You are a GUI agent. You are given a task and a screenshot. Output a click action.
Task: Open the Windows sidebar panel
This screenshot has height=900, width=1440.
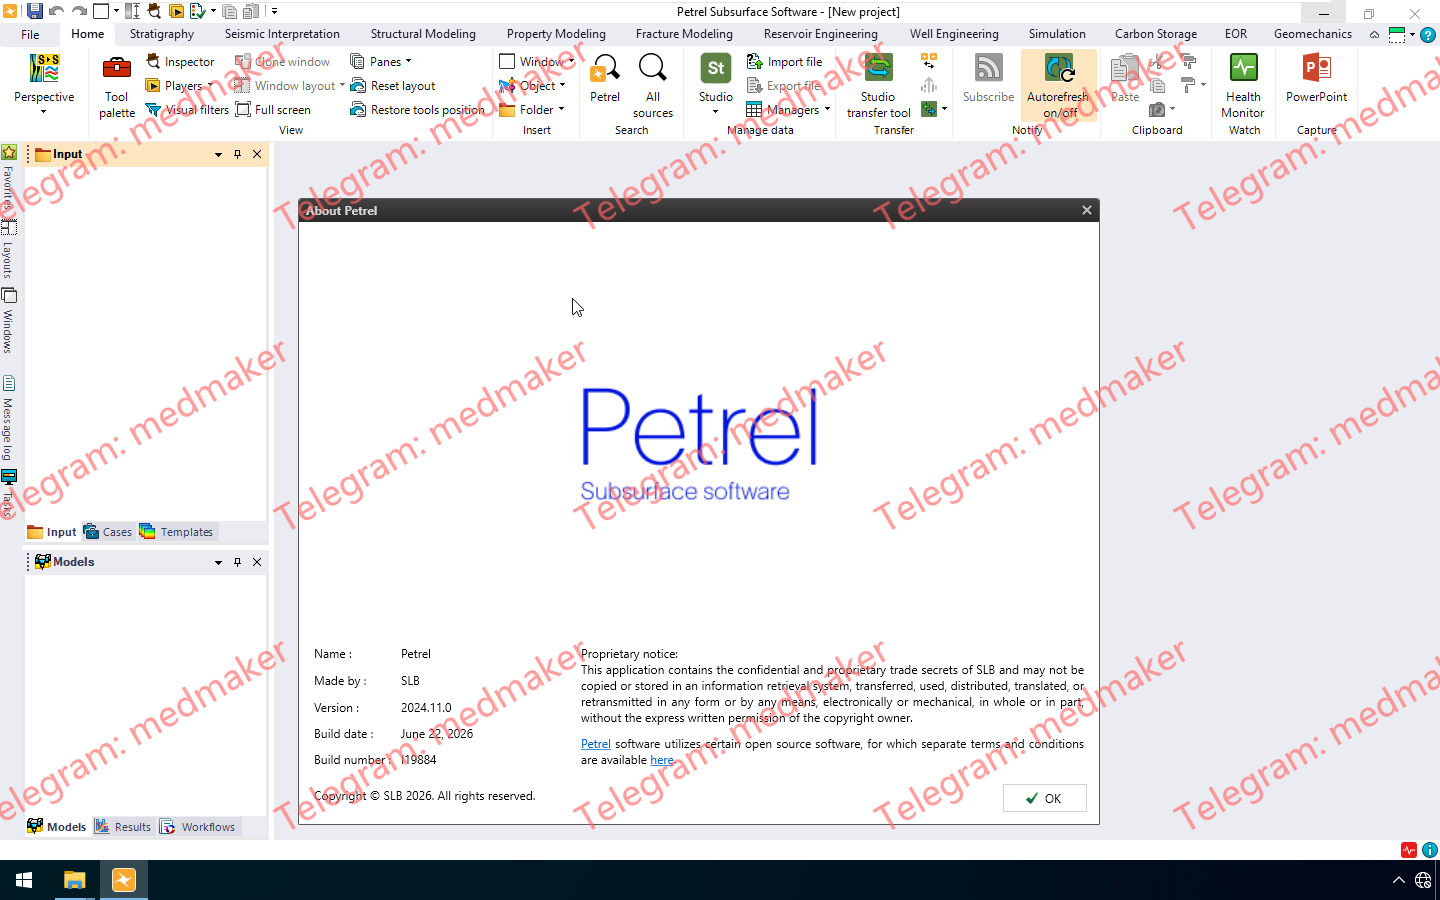tap(8, 321)
